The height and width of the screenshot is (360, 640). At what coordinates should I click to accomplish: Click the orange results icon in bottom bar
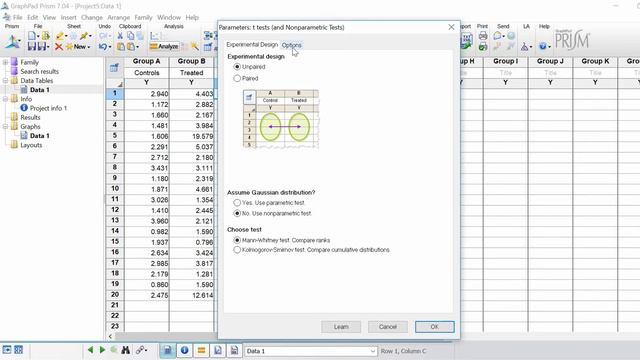click(x=201, y=350)
